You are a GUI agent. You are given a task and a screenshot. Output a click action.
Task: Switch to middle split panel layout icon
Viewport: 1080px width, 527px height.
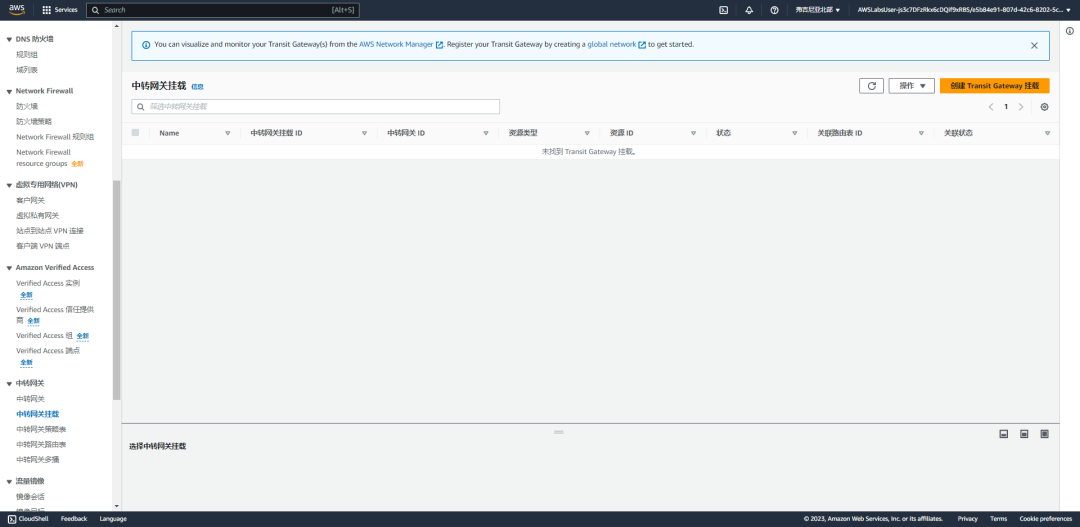(x=1024, y=433)
